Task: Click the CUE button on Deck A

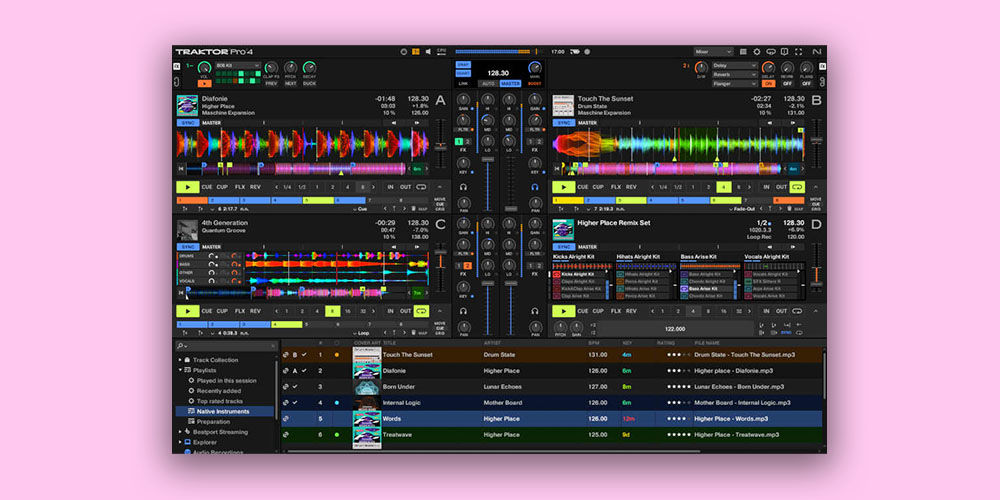Action: 207,187
